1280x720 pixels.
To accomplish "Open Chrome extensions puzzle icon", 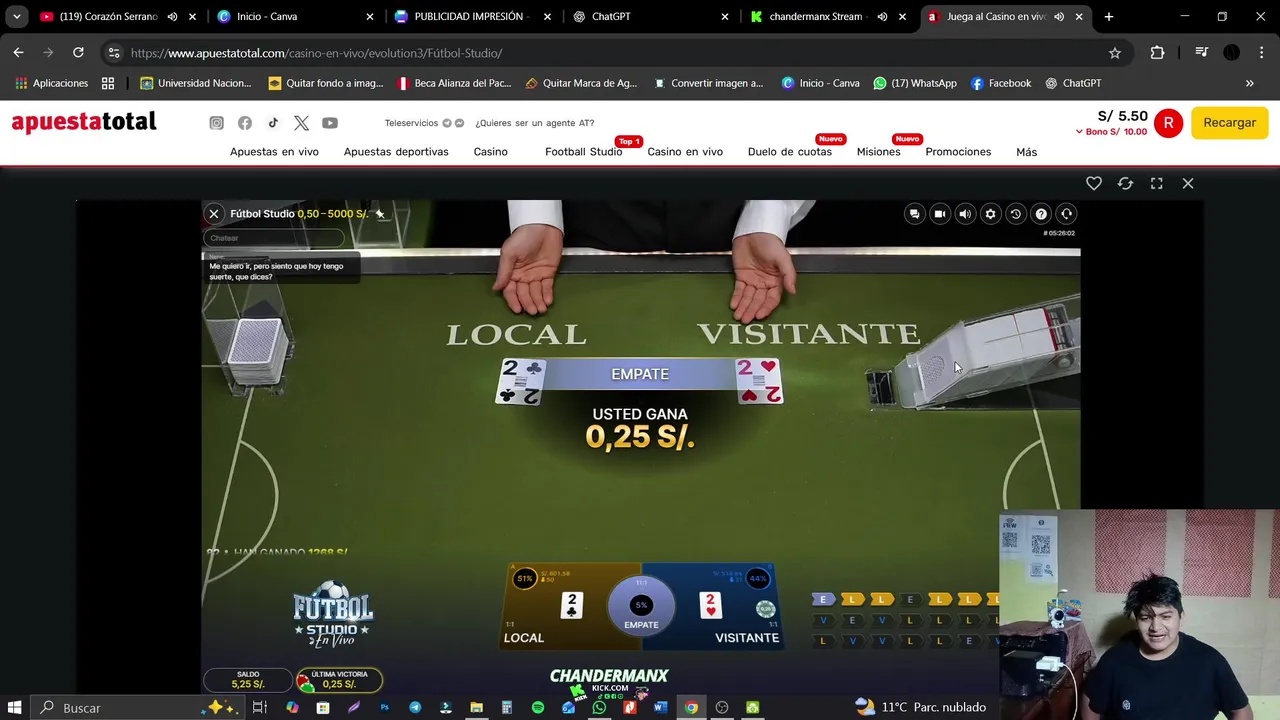I will click(1158, 53).
